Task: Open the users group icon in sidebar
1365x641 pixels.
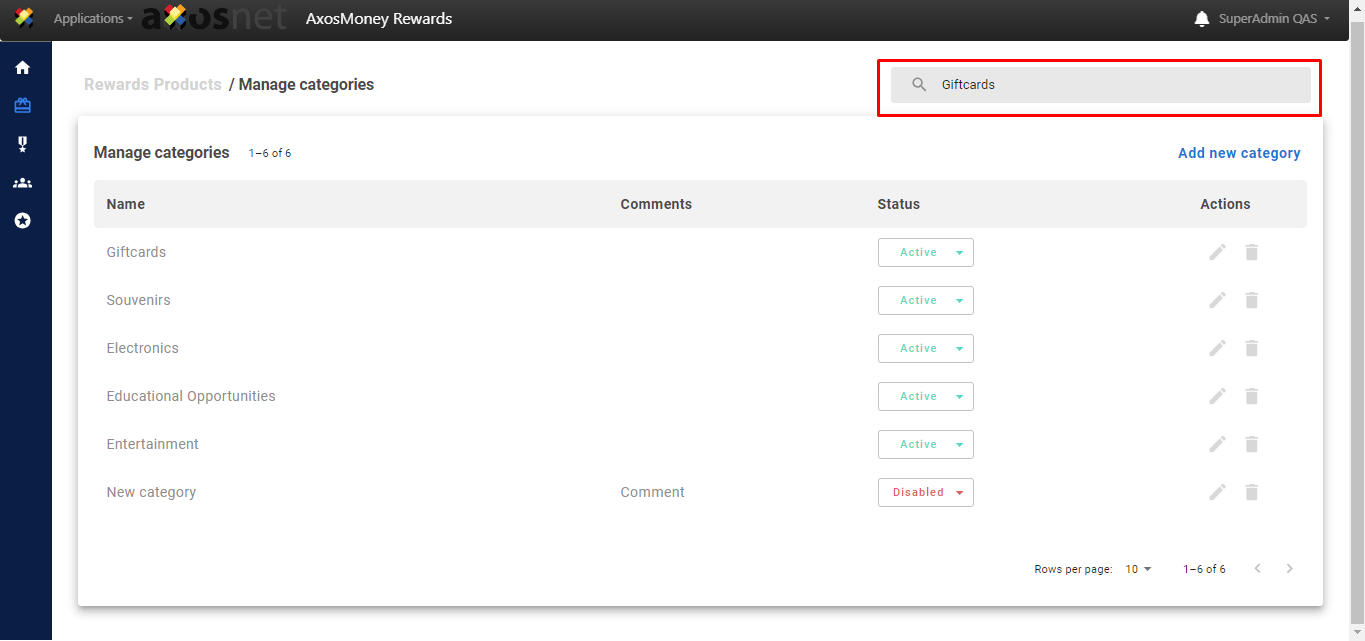Action: [x=22, y=183]
